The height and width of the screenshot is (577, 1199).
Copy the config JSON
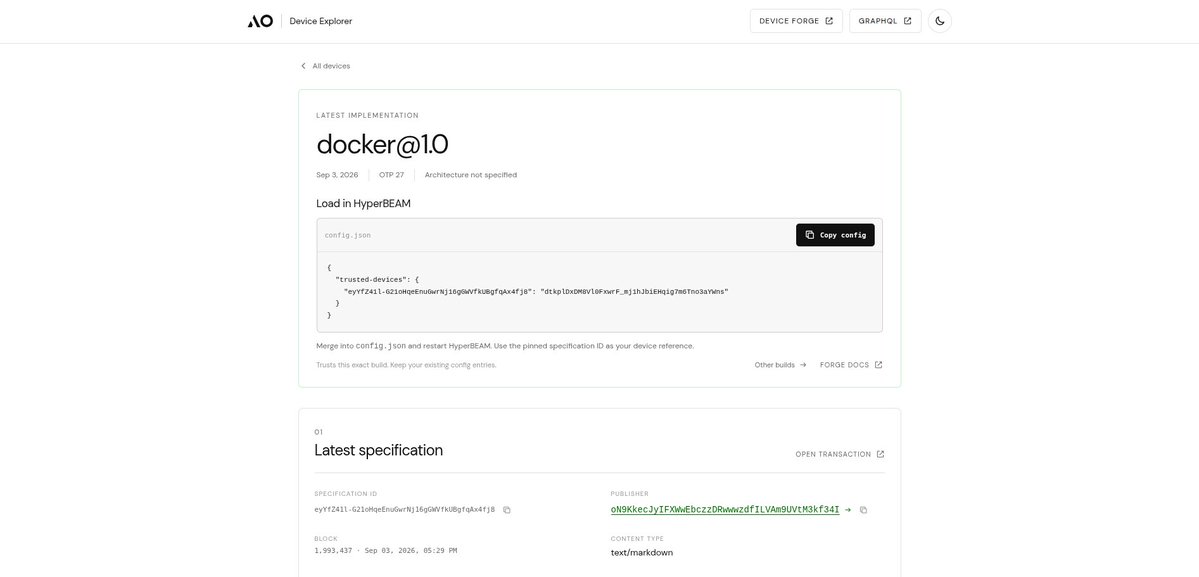[x=835, y=235]
